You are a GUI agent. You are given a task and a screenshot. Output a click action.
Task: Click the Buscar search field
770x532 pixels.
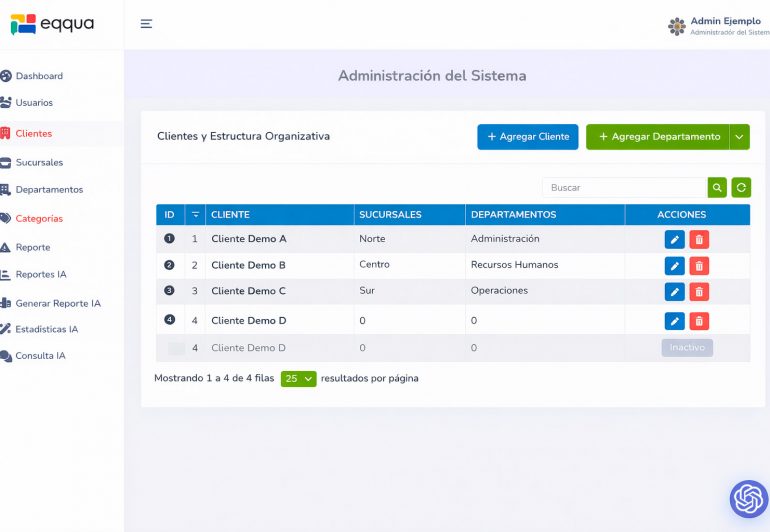tap(624, 187)
